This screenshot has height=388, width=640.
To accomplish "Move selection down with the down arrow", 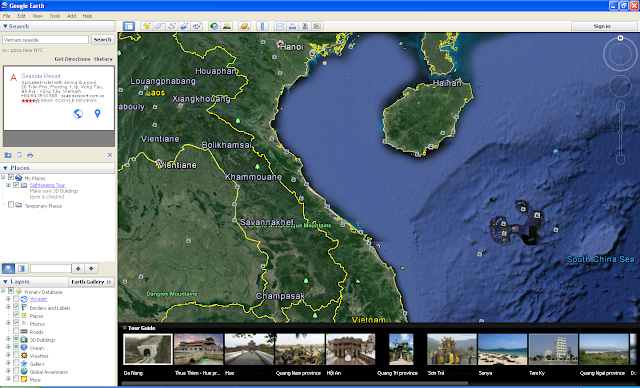I will (91, 268).
